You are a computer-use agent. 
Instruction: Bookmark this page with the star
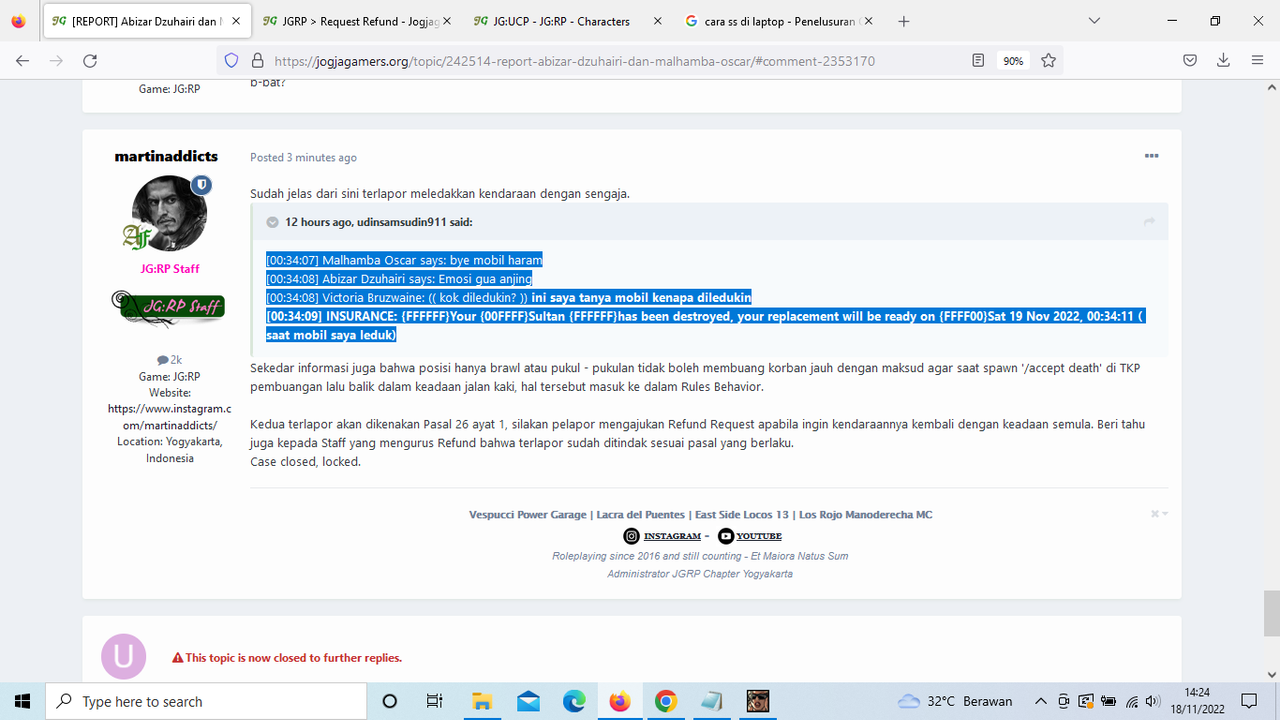[1048, 61]
